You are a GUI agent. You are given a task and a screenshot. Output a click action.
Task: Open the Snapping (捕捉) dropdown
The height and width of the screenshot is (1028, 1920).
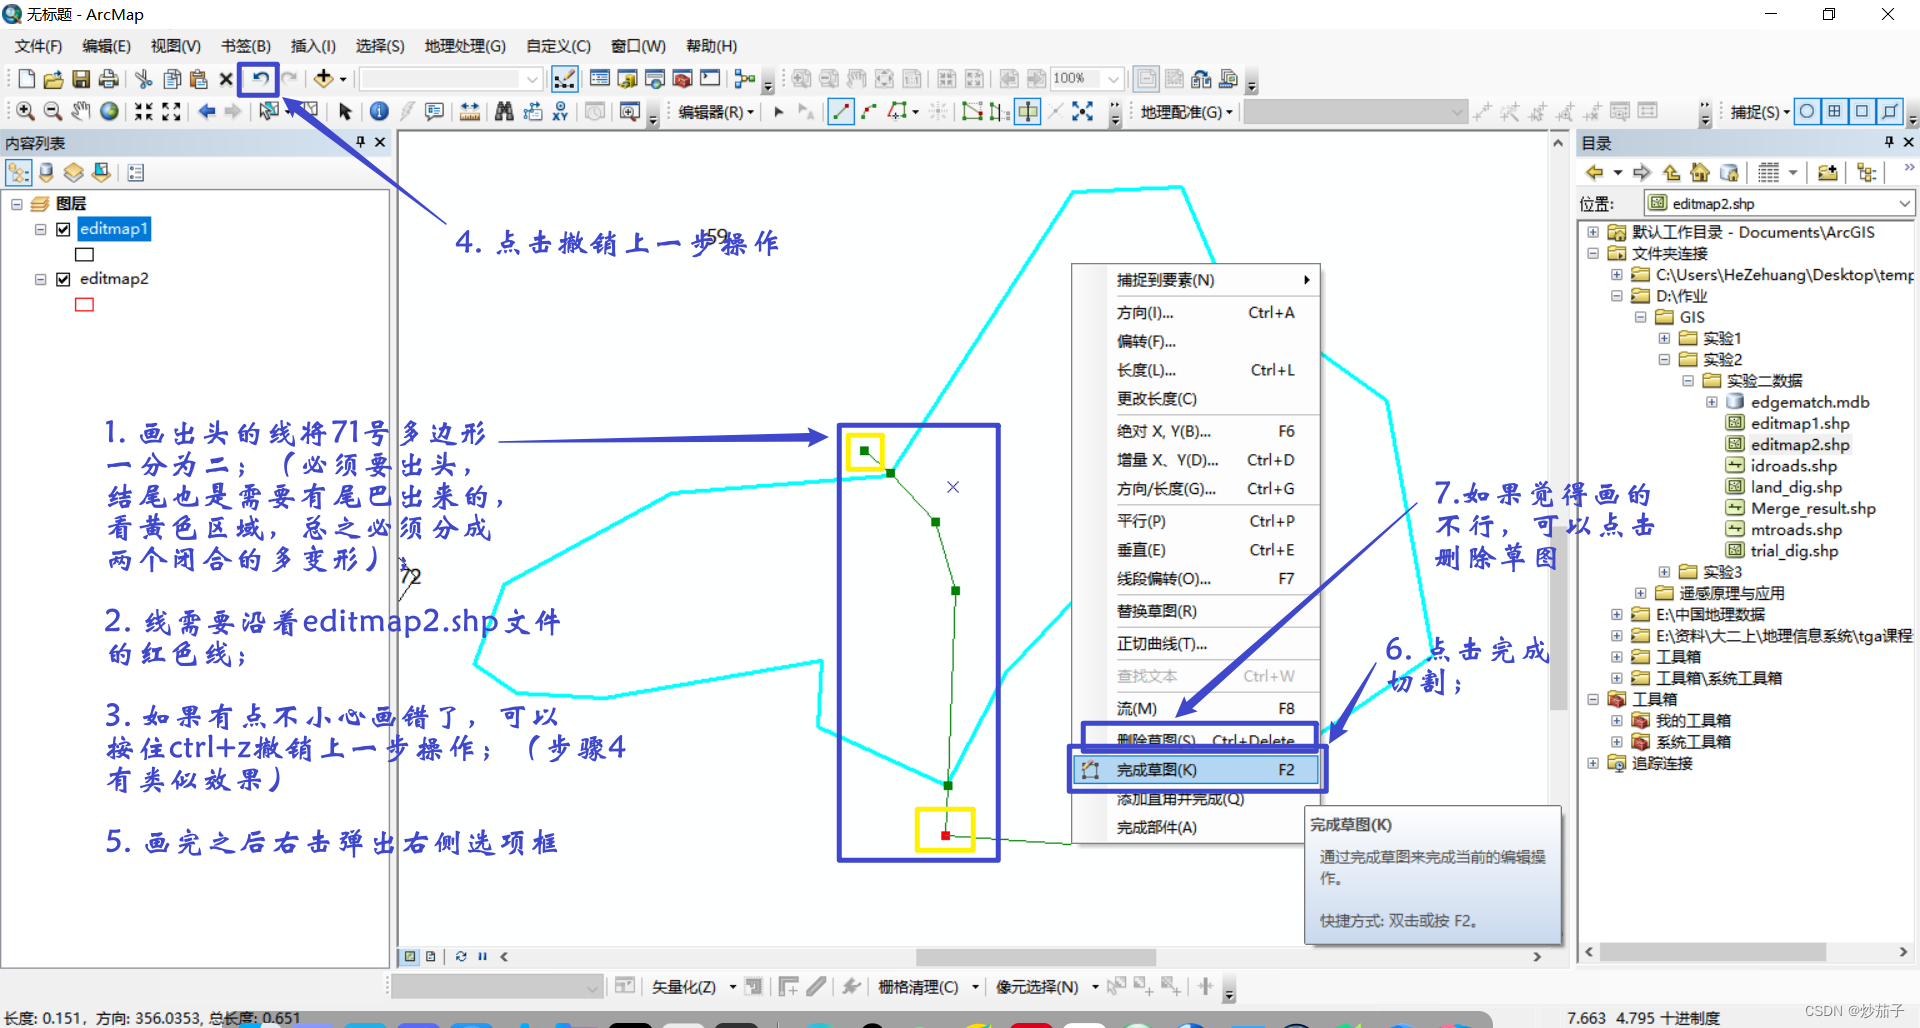pyautogui.click(x=1760, y=112)
